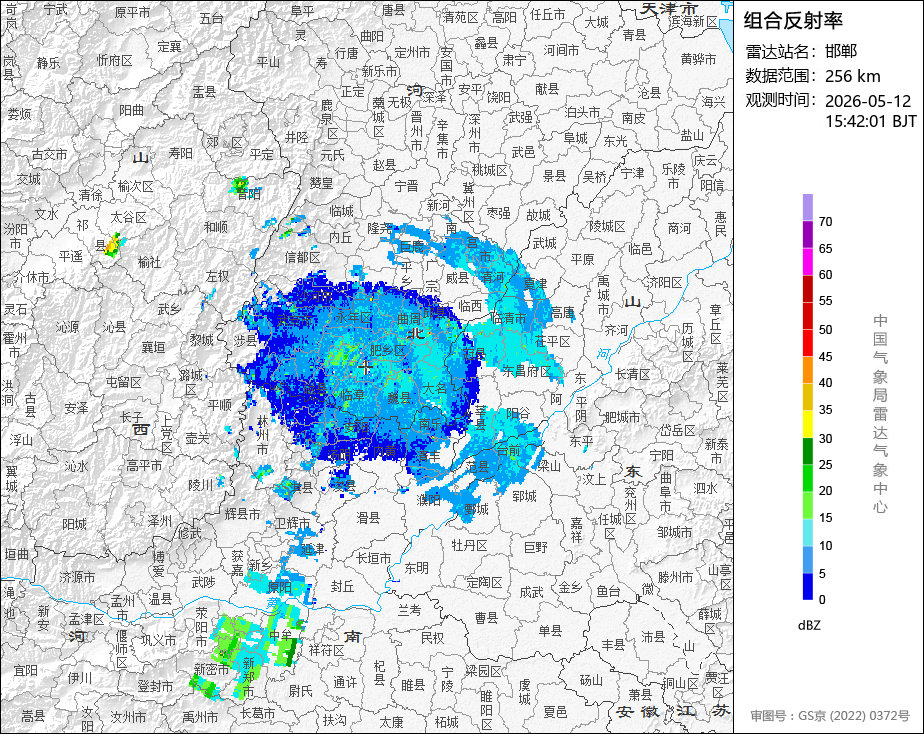This screenshot has height=734, width=924.
Task: Click the 组合反射率 title
Action: [x=793, y=21]
